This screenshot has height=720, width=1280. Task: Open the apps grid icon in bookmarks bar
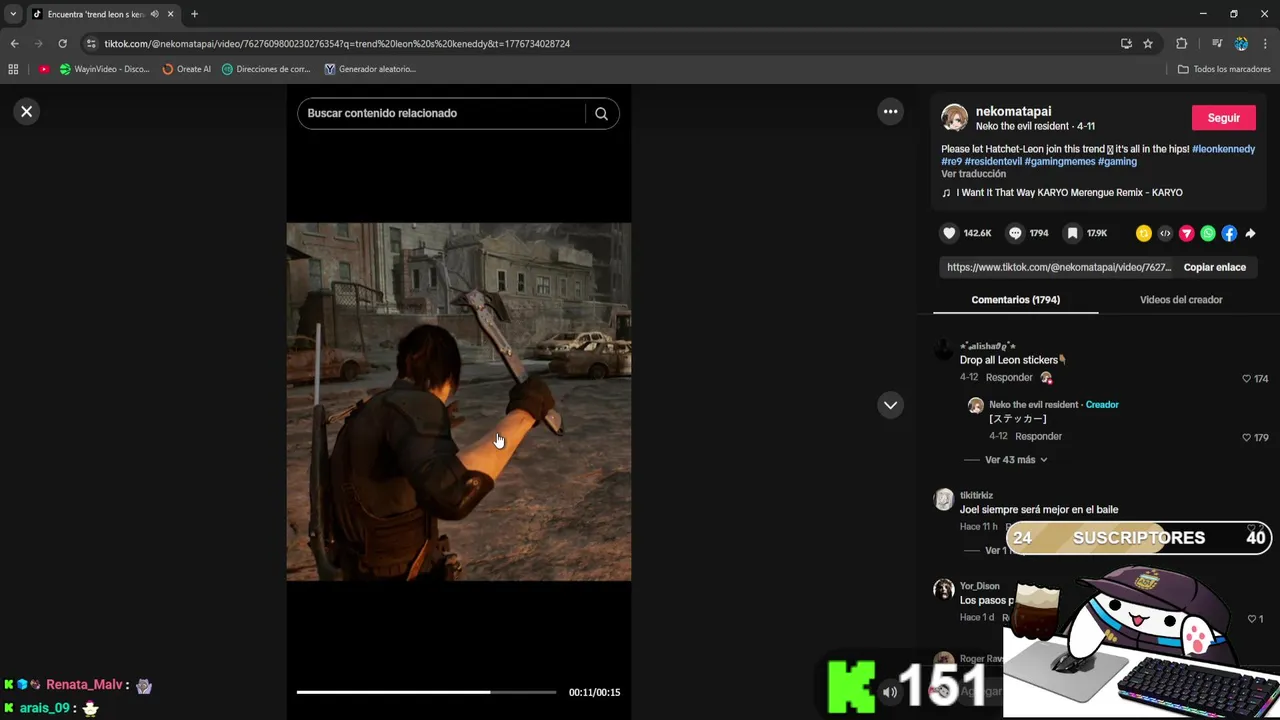(13, 69)
